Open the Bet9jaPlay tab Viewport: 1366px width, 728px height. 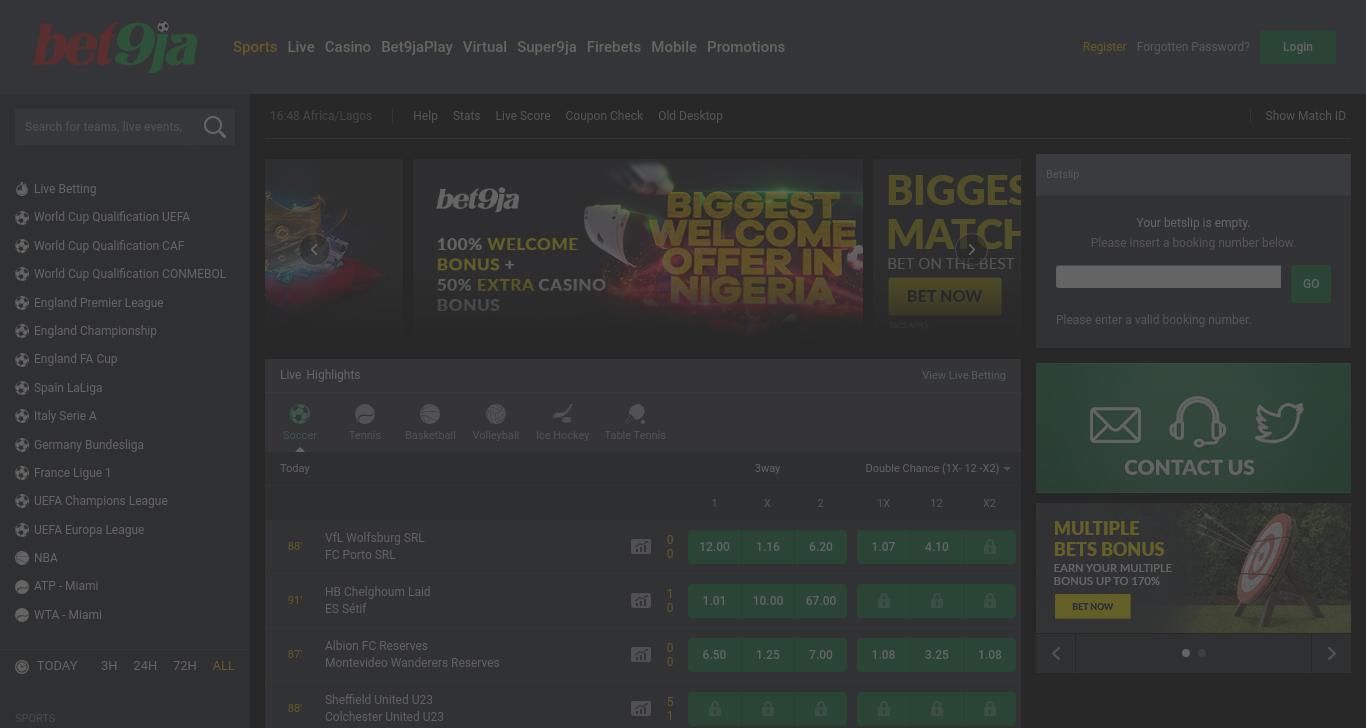point(417,47)
